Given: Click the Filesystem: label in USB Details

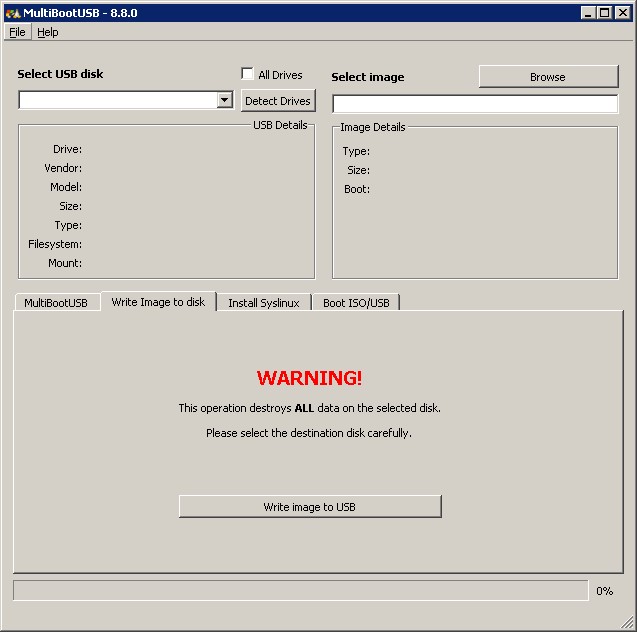Looking at the screenshot, I should [55, 244].
